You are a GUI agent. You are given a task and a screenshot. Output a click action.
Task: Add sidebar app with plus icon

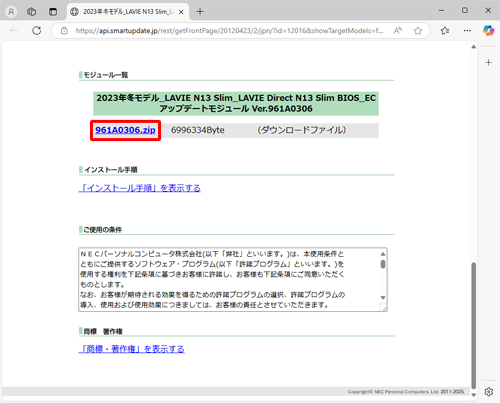[488, 62]
